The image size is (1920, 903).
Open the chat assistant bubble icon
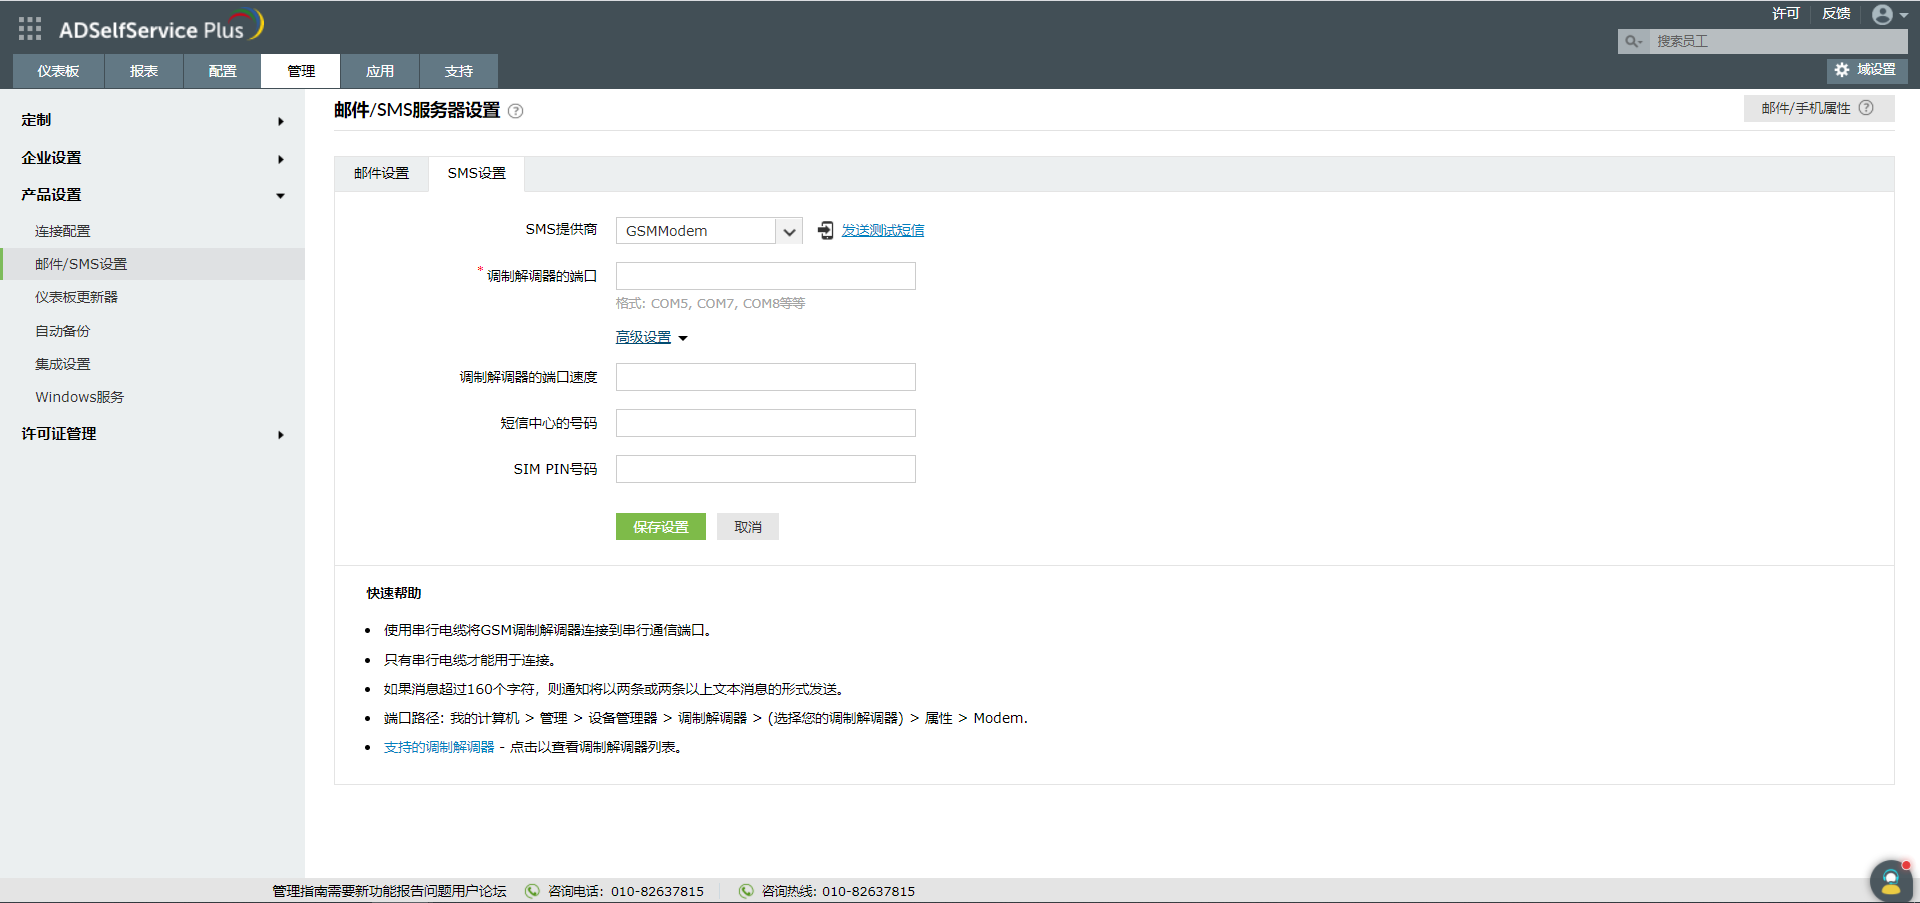coord(1891,881)
